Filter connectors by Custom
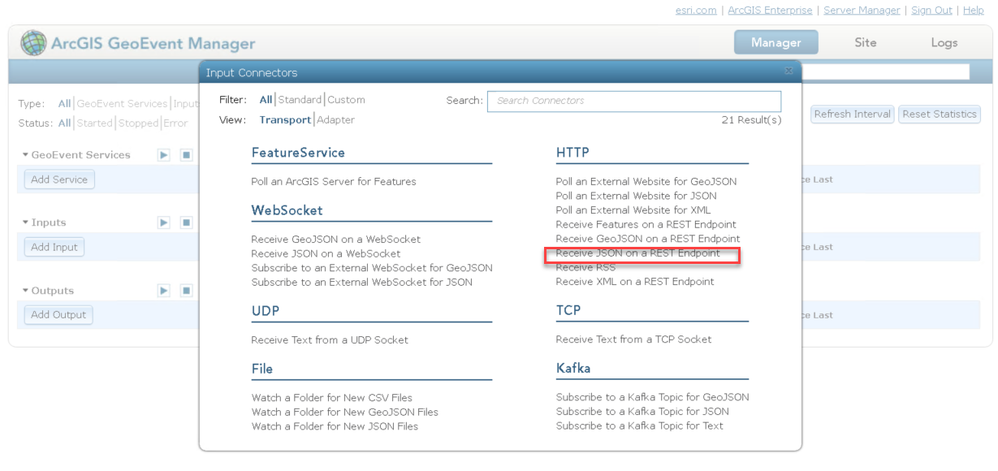The image size is (998, 471). click(346, 100)
